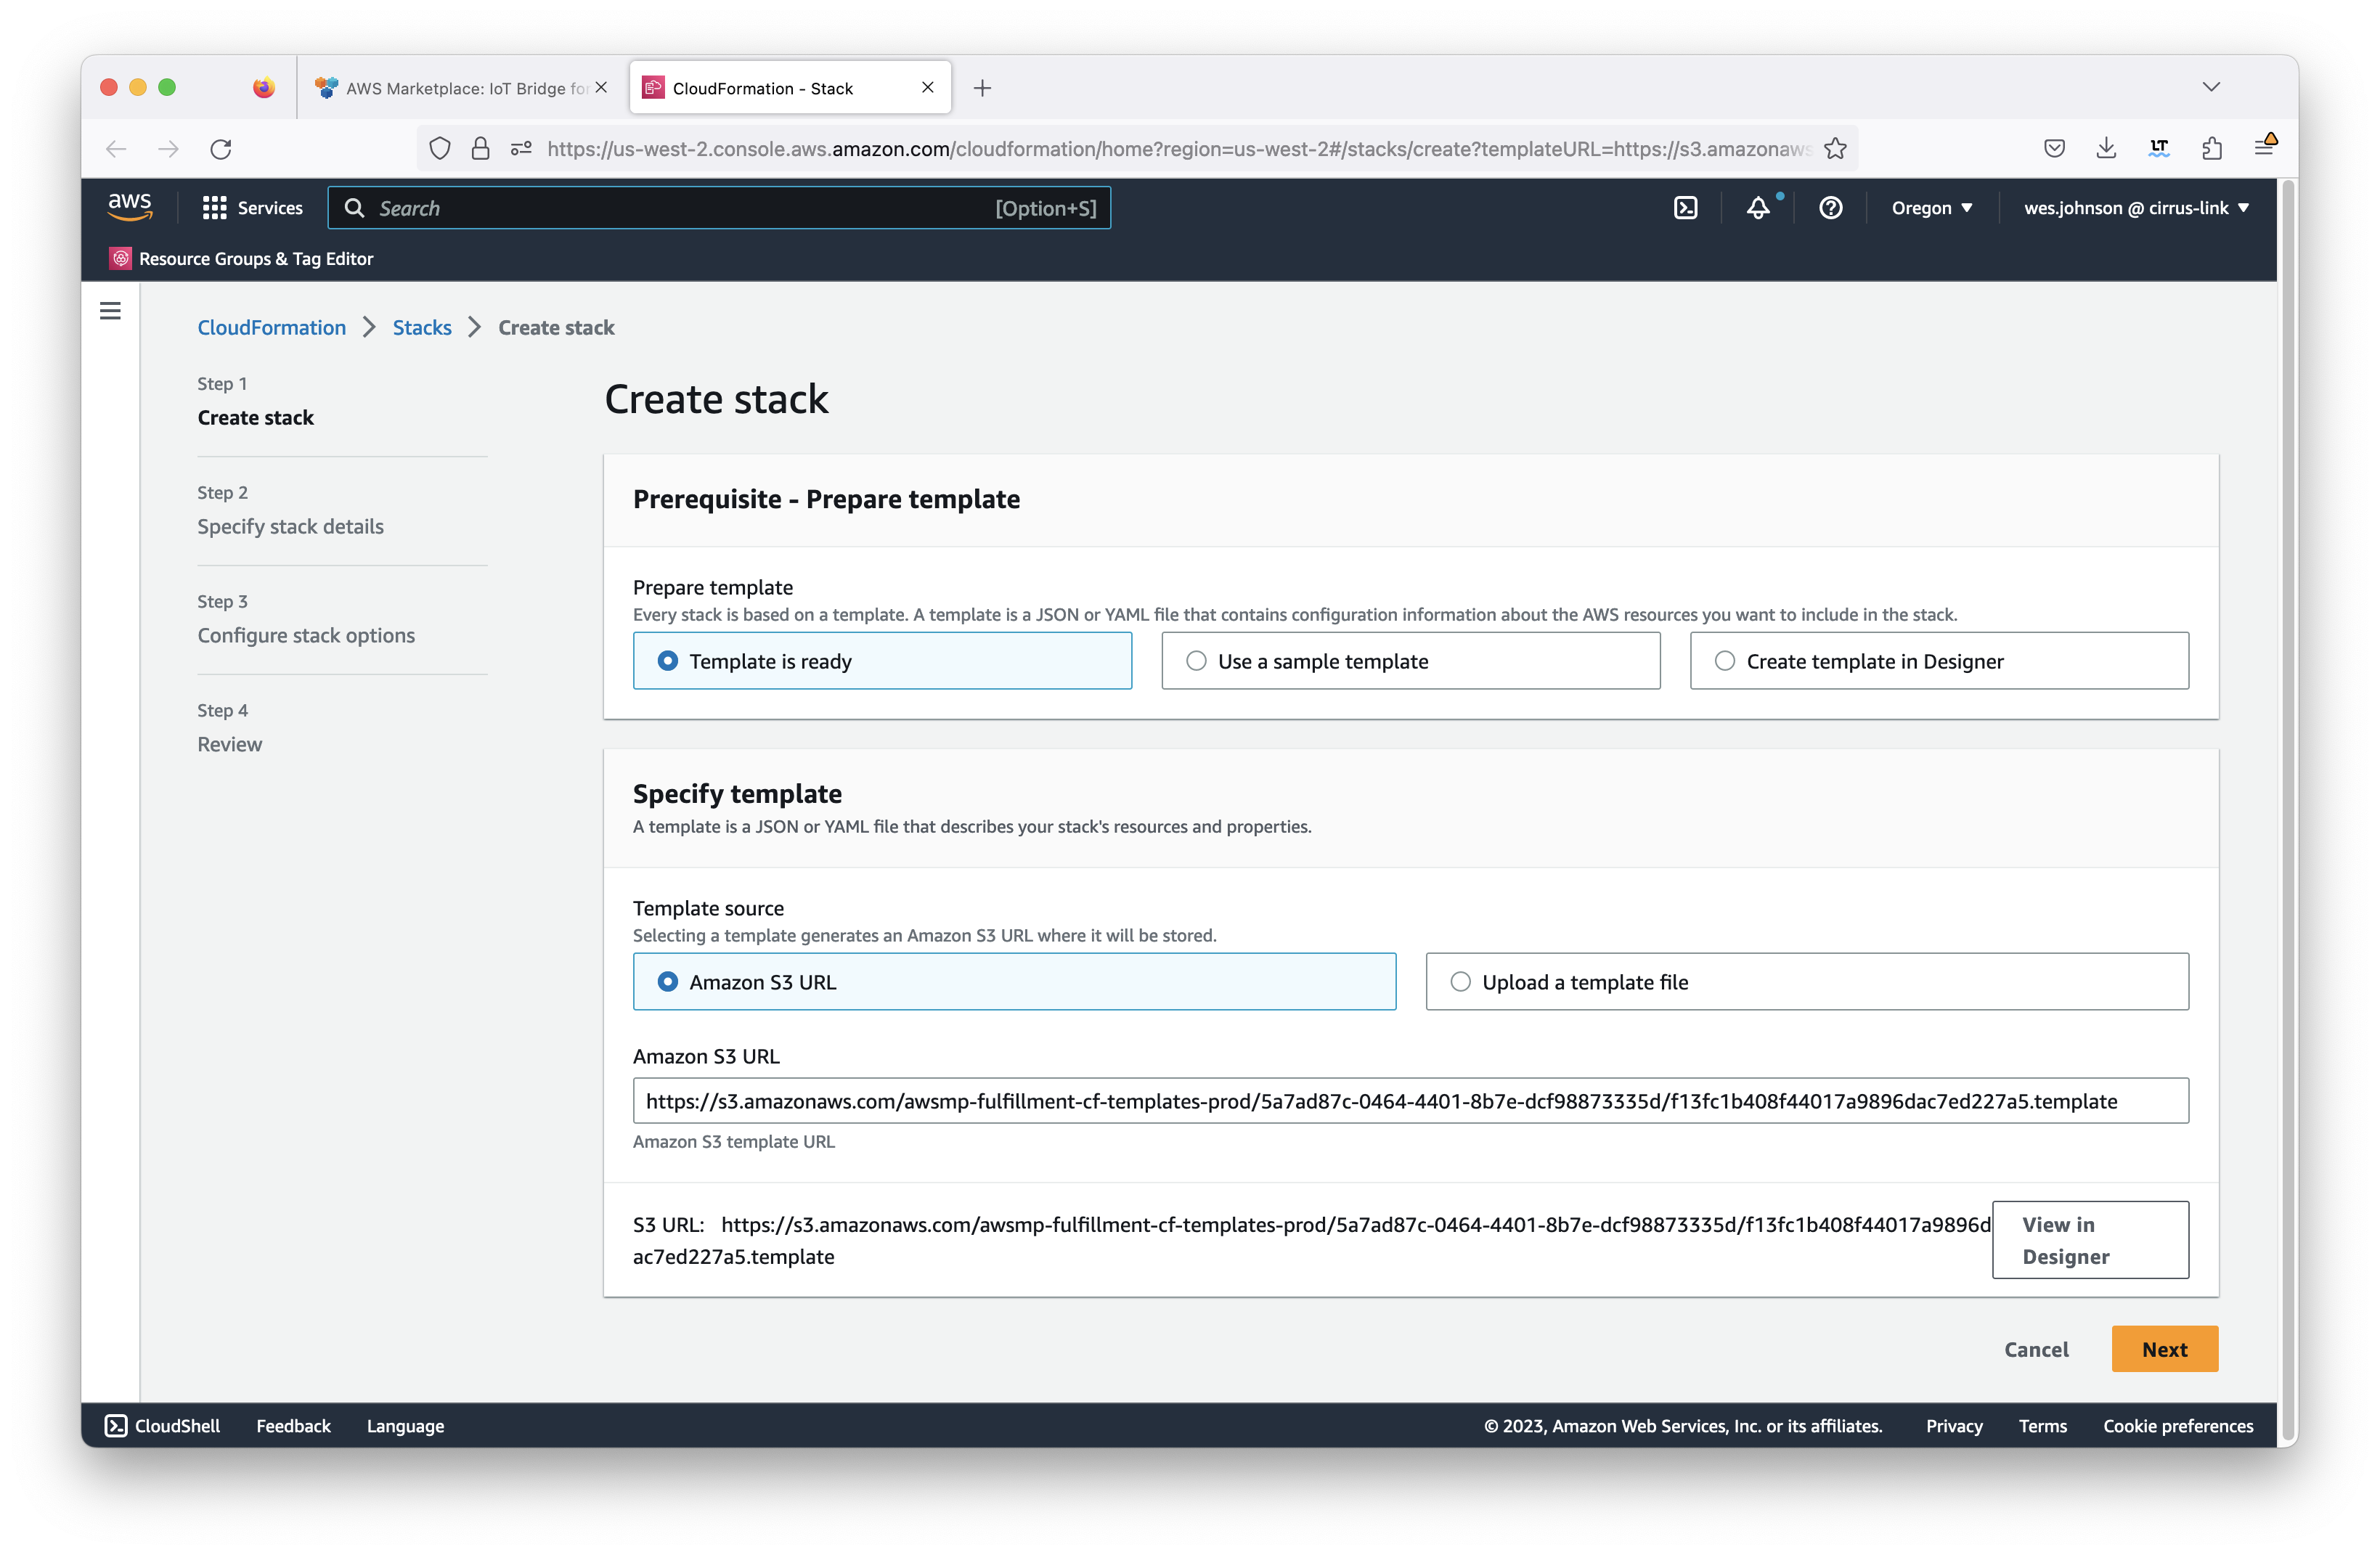Save page to Pocket

(x=2054, y=149)
